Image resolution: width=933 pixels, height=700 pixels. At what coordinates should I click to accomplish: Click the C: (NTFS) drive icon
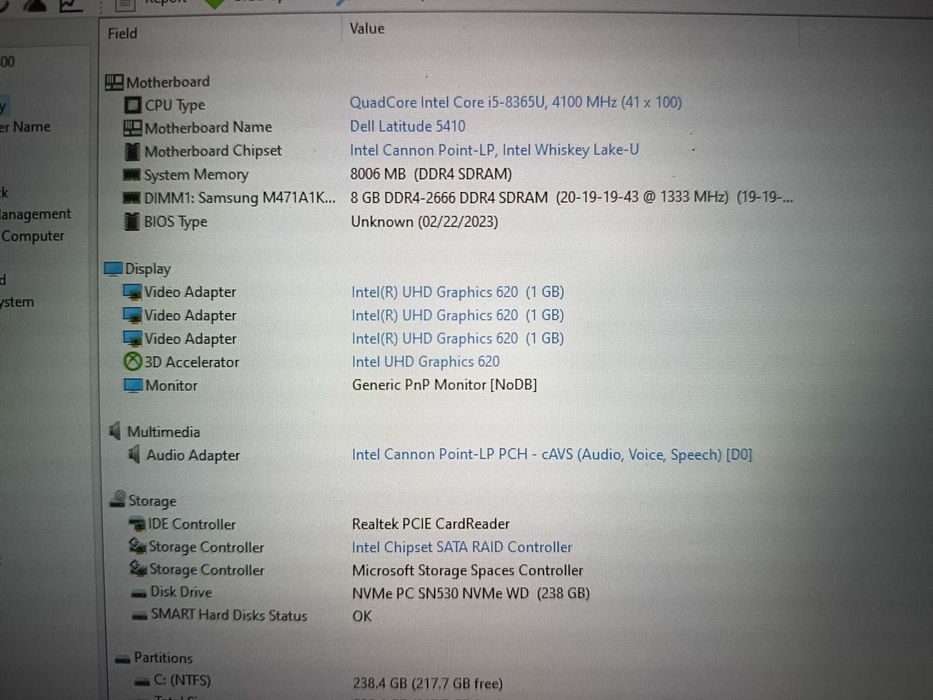142,682
